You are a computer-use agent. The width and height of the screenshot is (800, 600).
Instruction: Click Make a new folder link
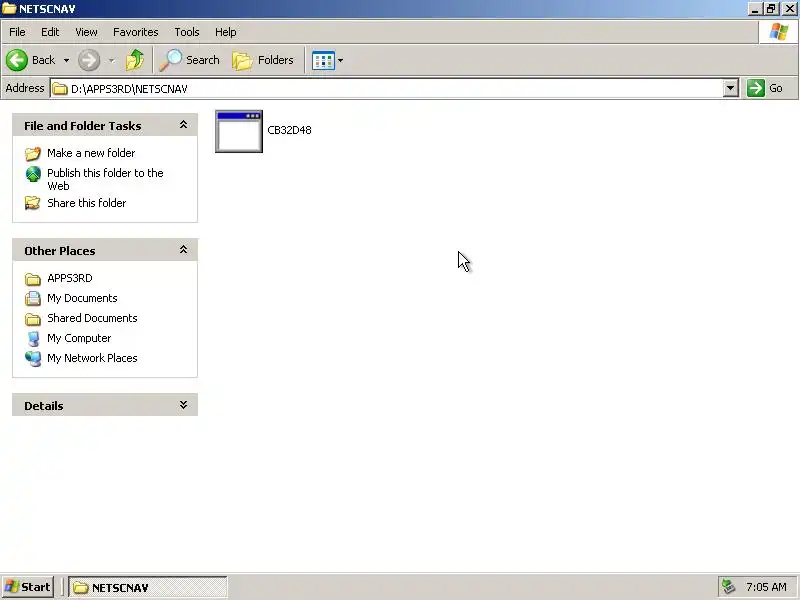point(91,153)
